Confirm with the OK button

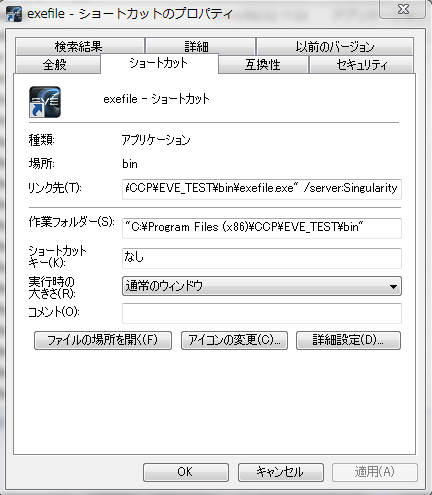(186, 472)
